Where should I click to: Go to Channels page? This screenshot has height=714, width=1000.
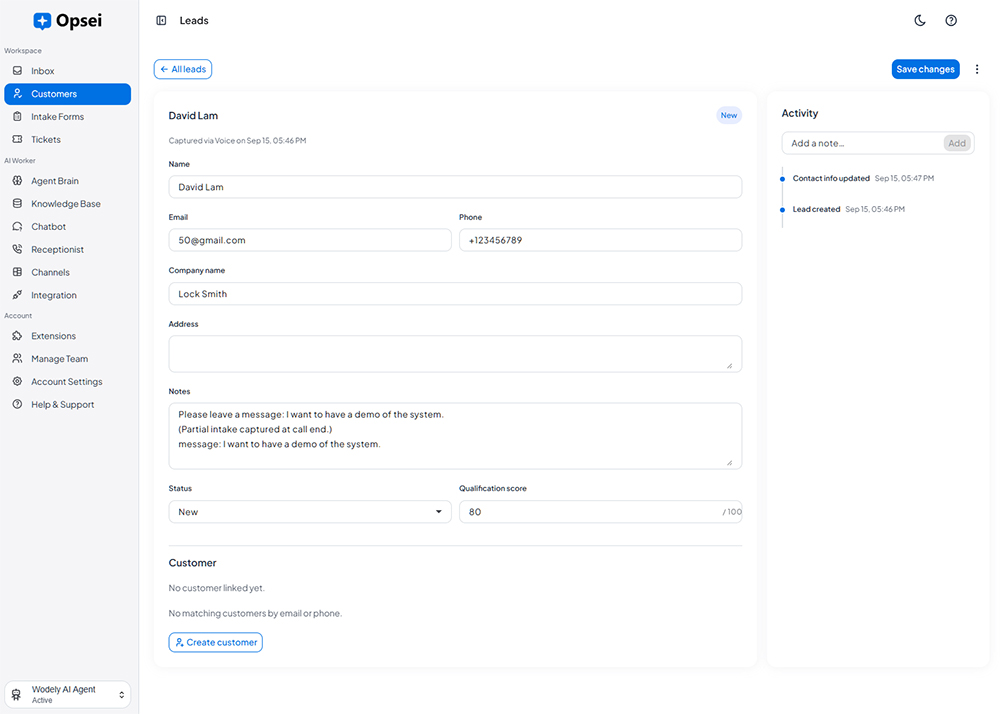tap(68, 272)
